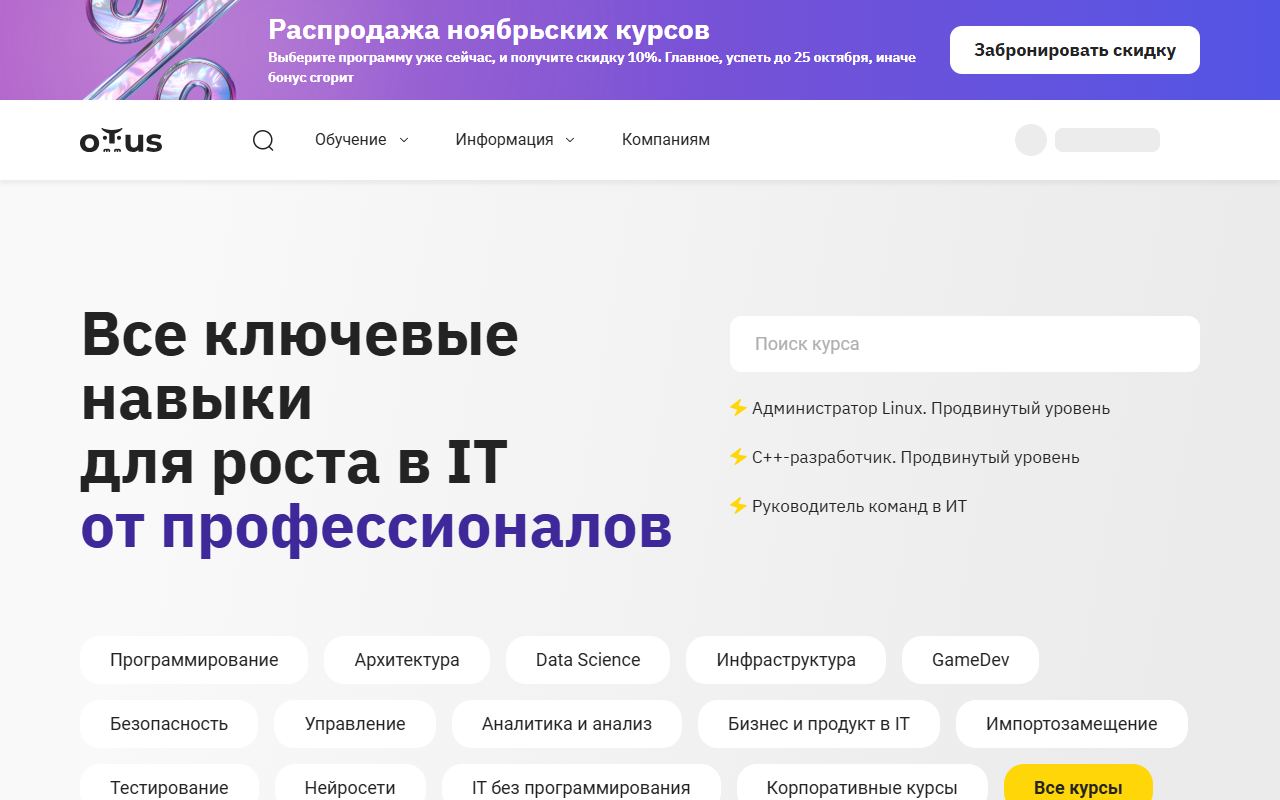Image resolution: width=1280 pixels, height=800 pixels.
Task: Select the Data Science category
Action: [588, 660]
